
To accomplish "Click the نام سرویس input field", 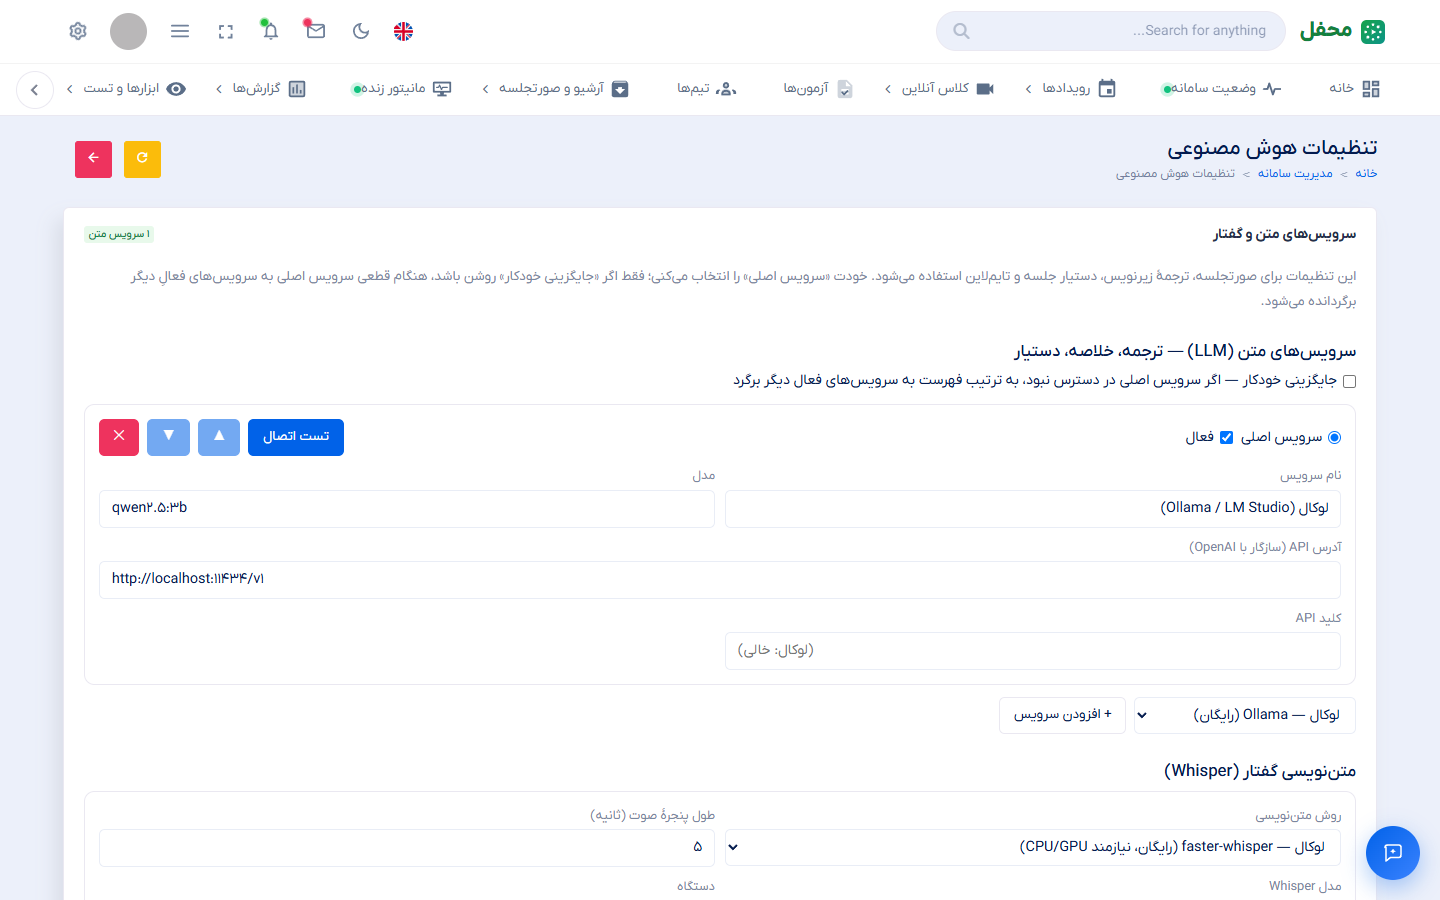I will [x=1033, y=509].
